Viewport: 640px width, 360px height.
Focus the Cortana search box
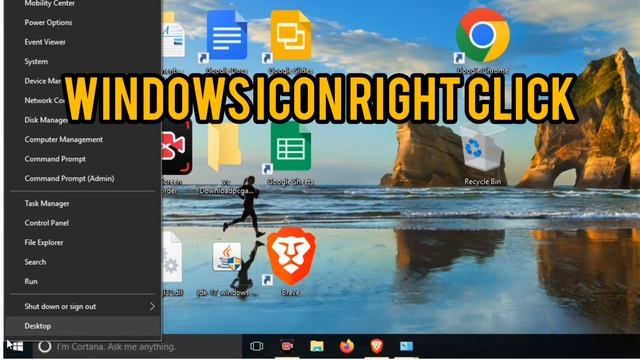(x=138, y=347)
